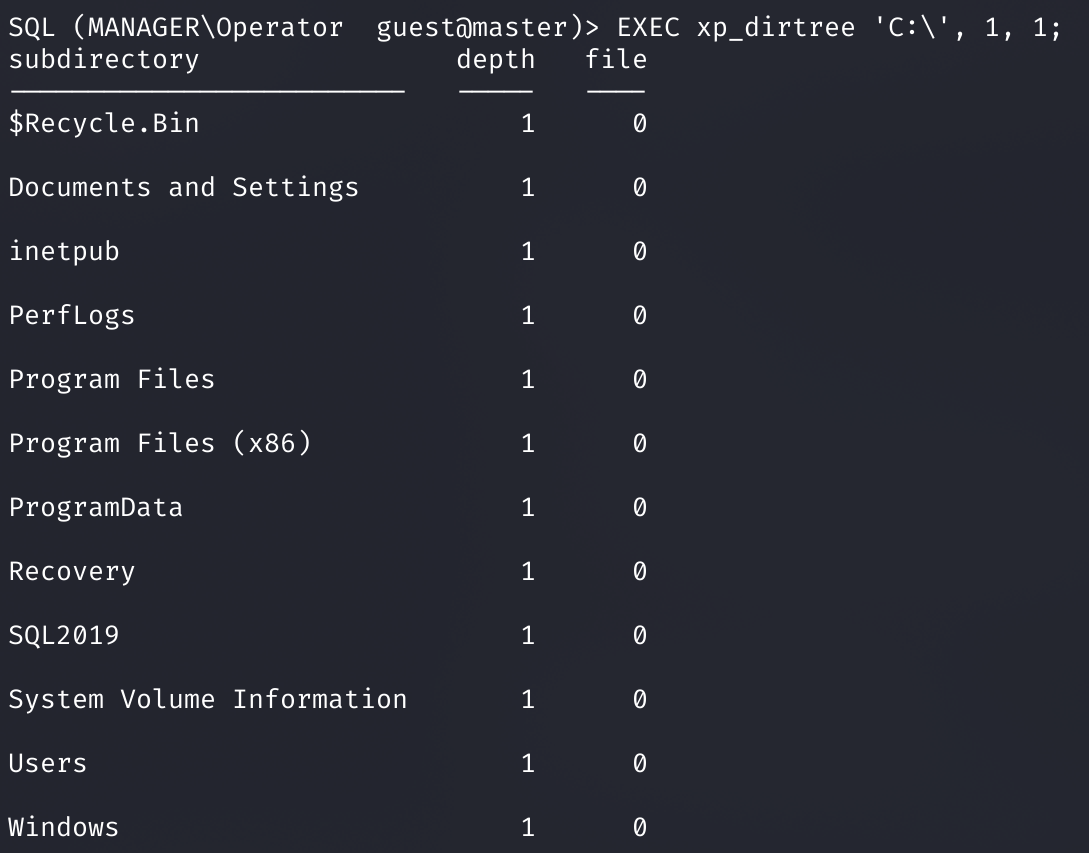Click the Users directory entry
1089x853 pixels.
coord(48,763)
